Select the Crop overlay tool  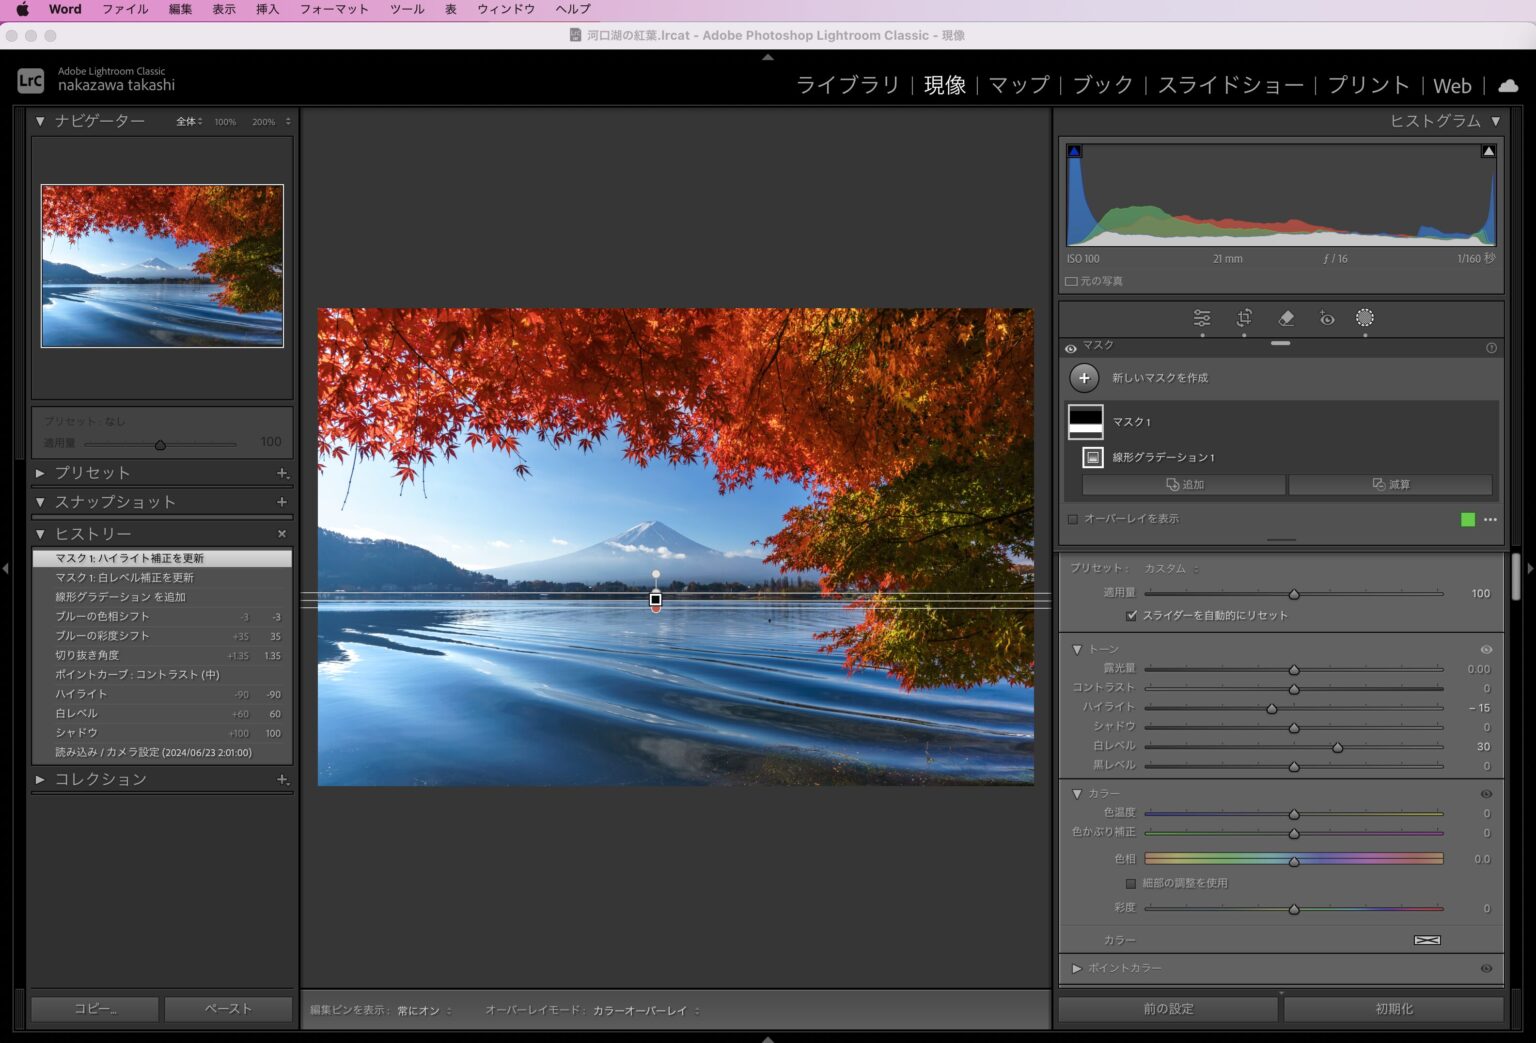pos(1244,318)
